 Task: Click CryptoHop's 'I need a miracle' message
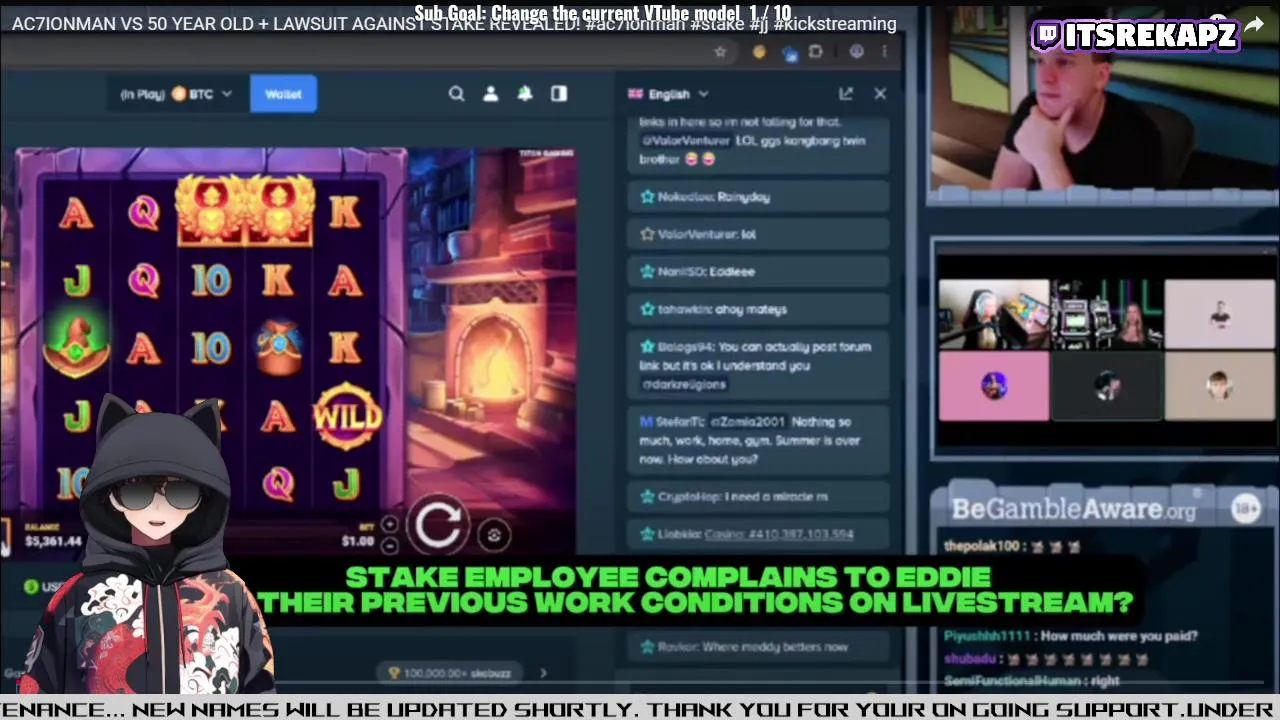758,496
